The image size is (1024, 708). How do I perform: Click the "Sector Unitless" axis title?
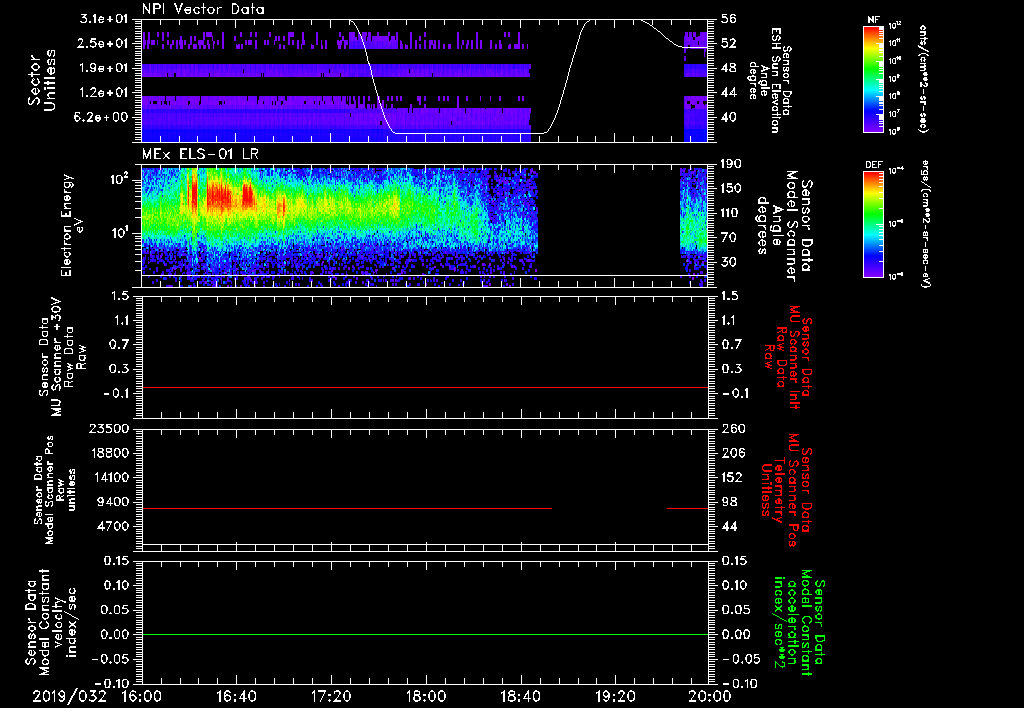(41, 80)
